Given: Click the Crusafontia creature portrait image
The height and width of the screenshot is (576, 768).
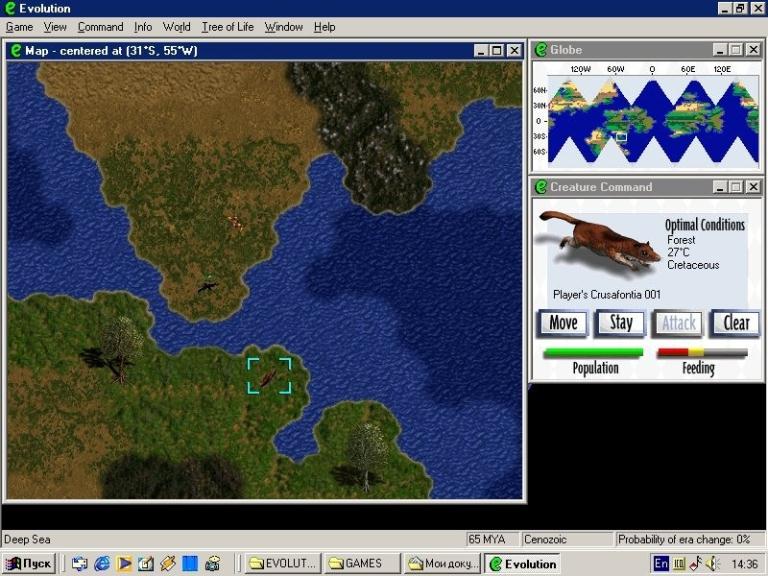Looking at the screenshot, I should coord(598,242).
